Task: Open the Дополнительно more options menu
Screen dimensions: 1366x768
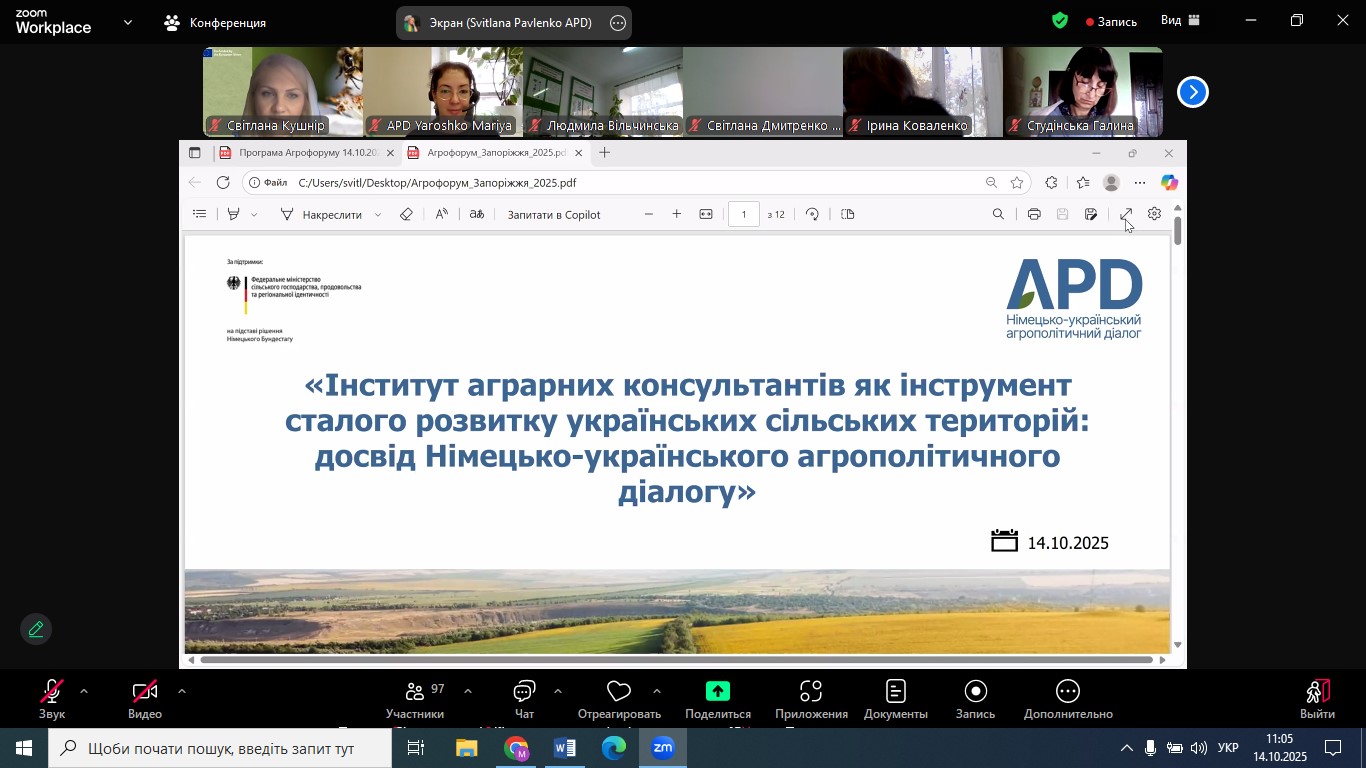Action: click(1067, 692)
